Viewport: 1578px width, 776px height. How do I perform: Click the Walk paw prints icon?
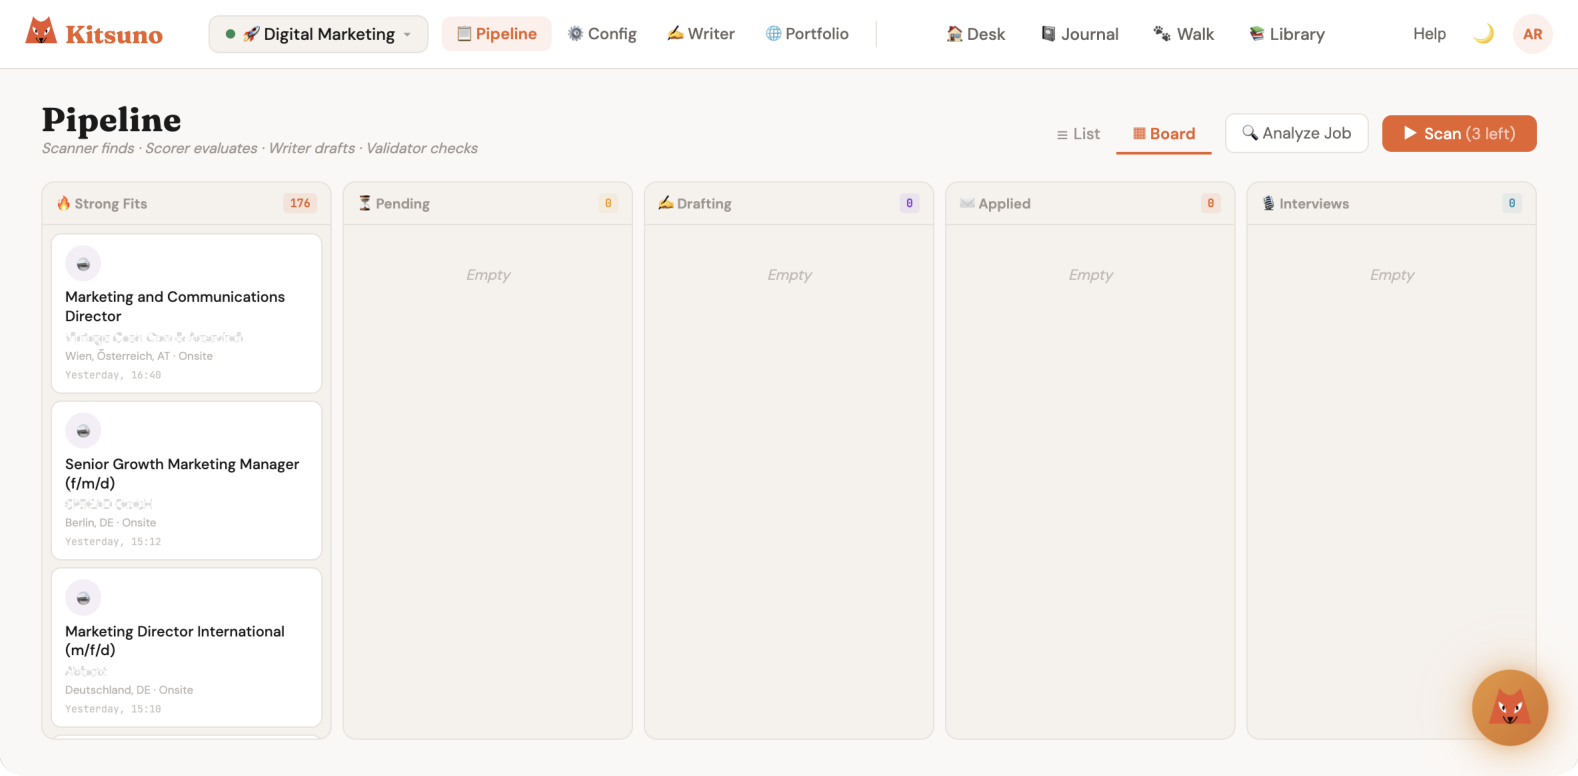point(1162,34)
